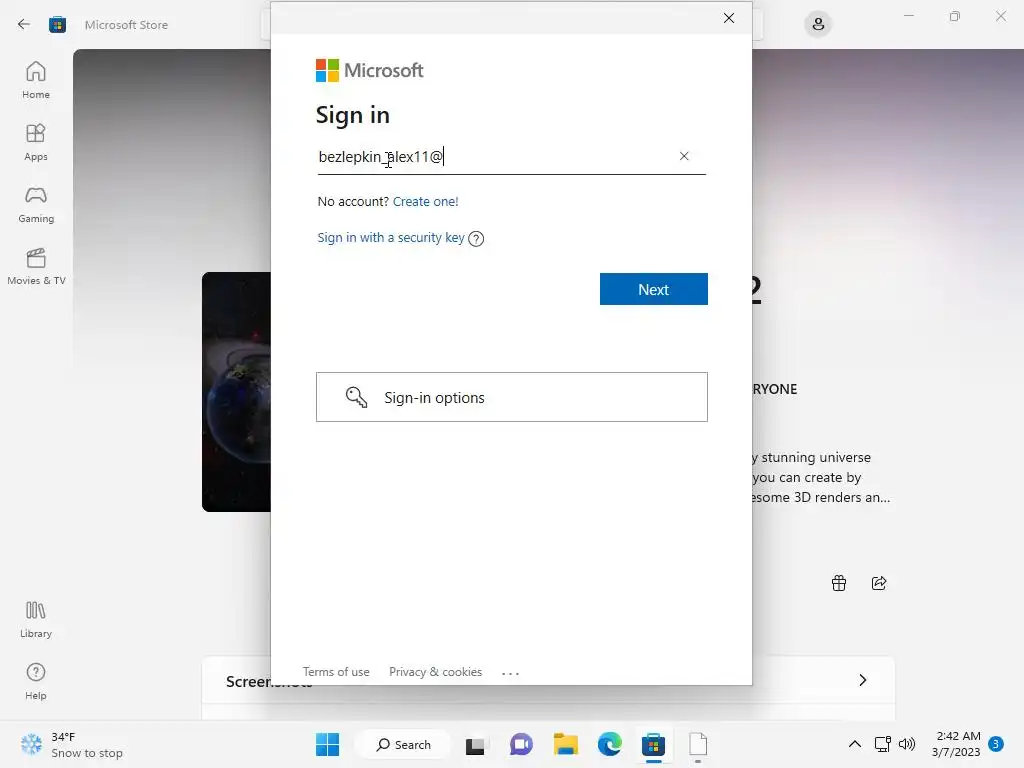
Task: Click the Next button
Action: 654,289
